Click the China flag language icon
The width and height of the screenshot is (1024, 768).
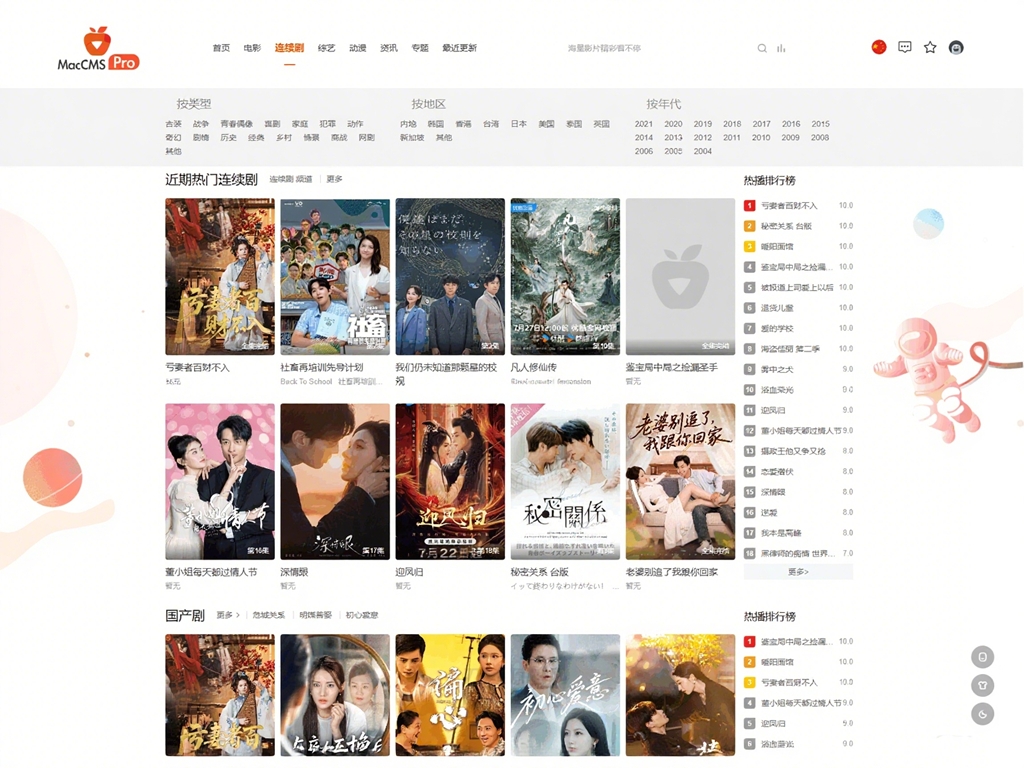coord(878,46)
